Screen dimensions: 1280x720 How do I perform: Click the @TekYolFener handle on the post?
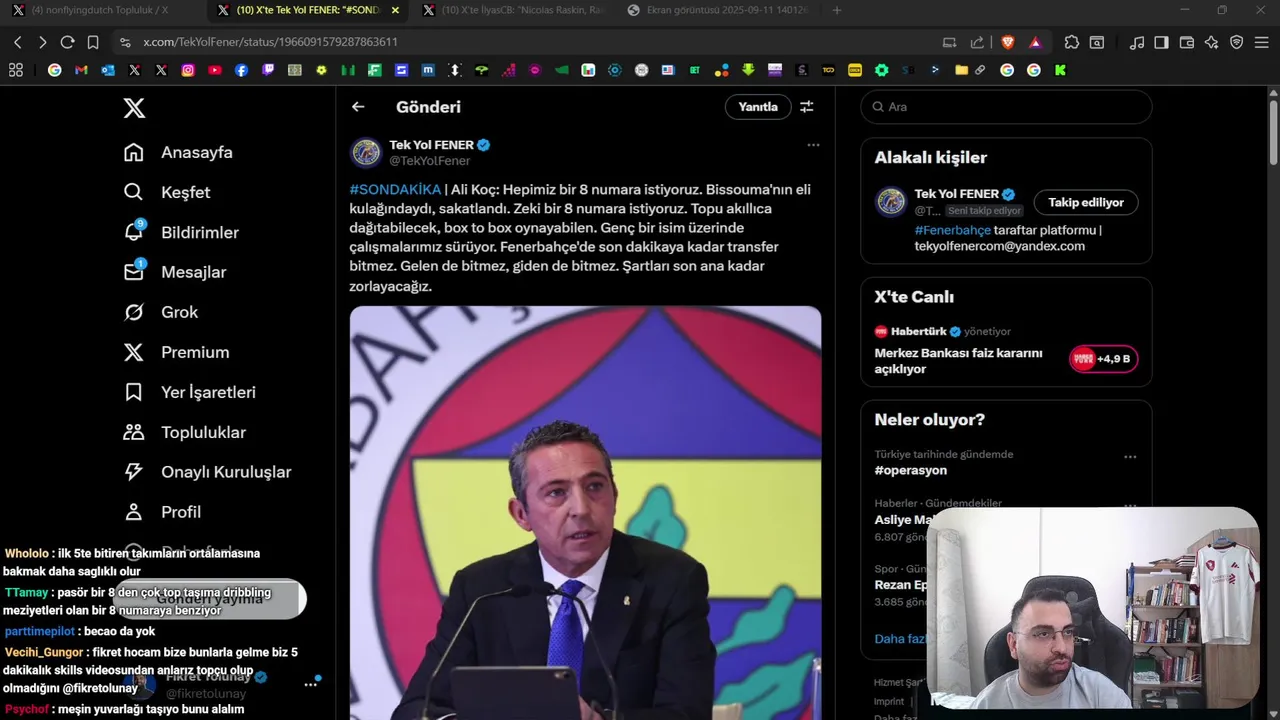429,161
